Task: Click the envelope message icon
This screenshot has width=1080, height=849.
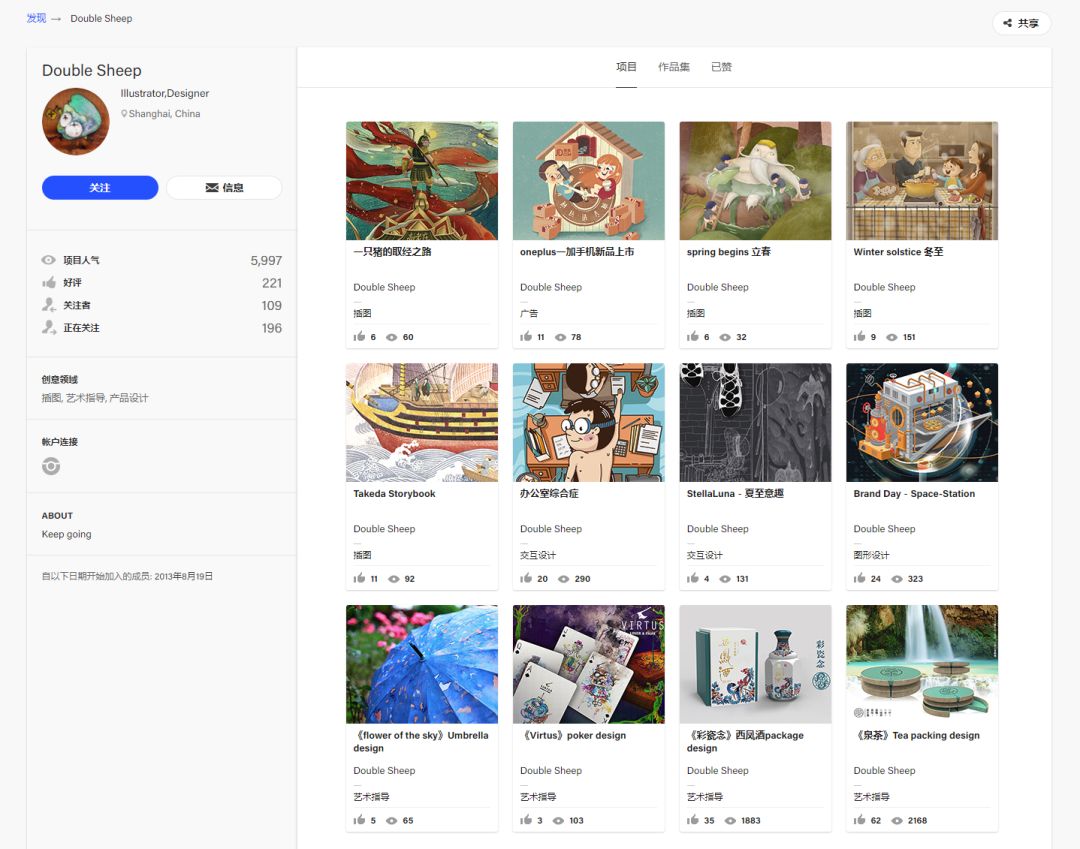Action: [212, 188]
